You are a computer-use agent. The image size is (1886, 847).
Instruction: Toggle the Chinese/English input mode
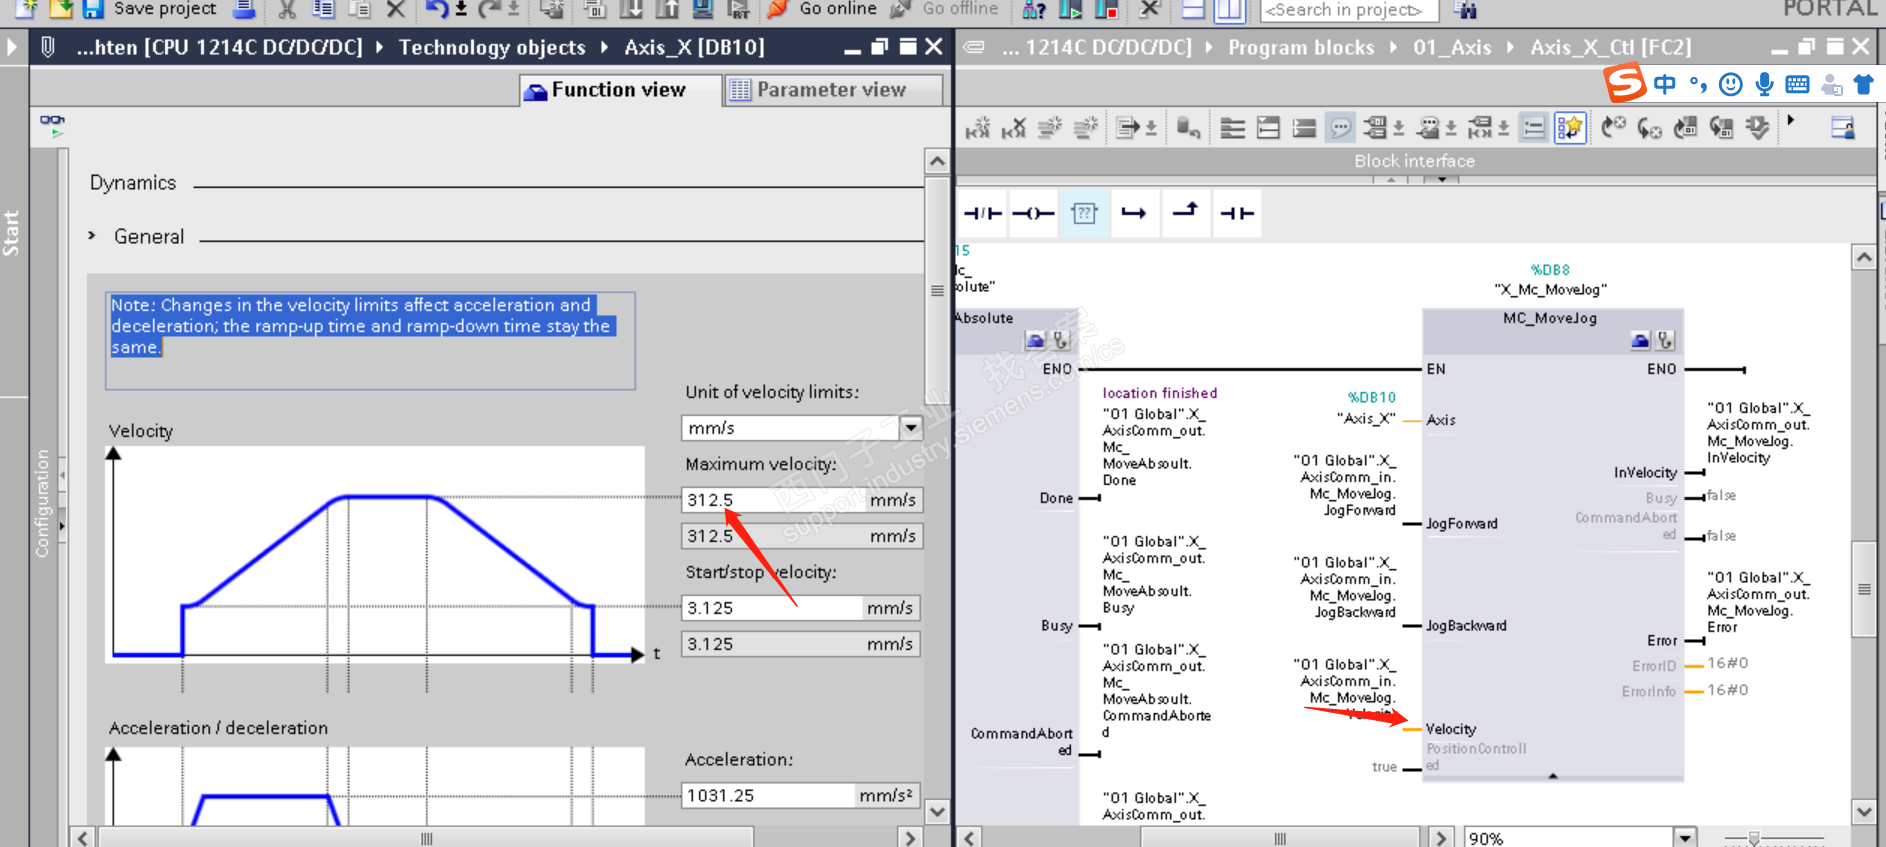pyautogui.click(x=1665, y=85)
